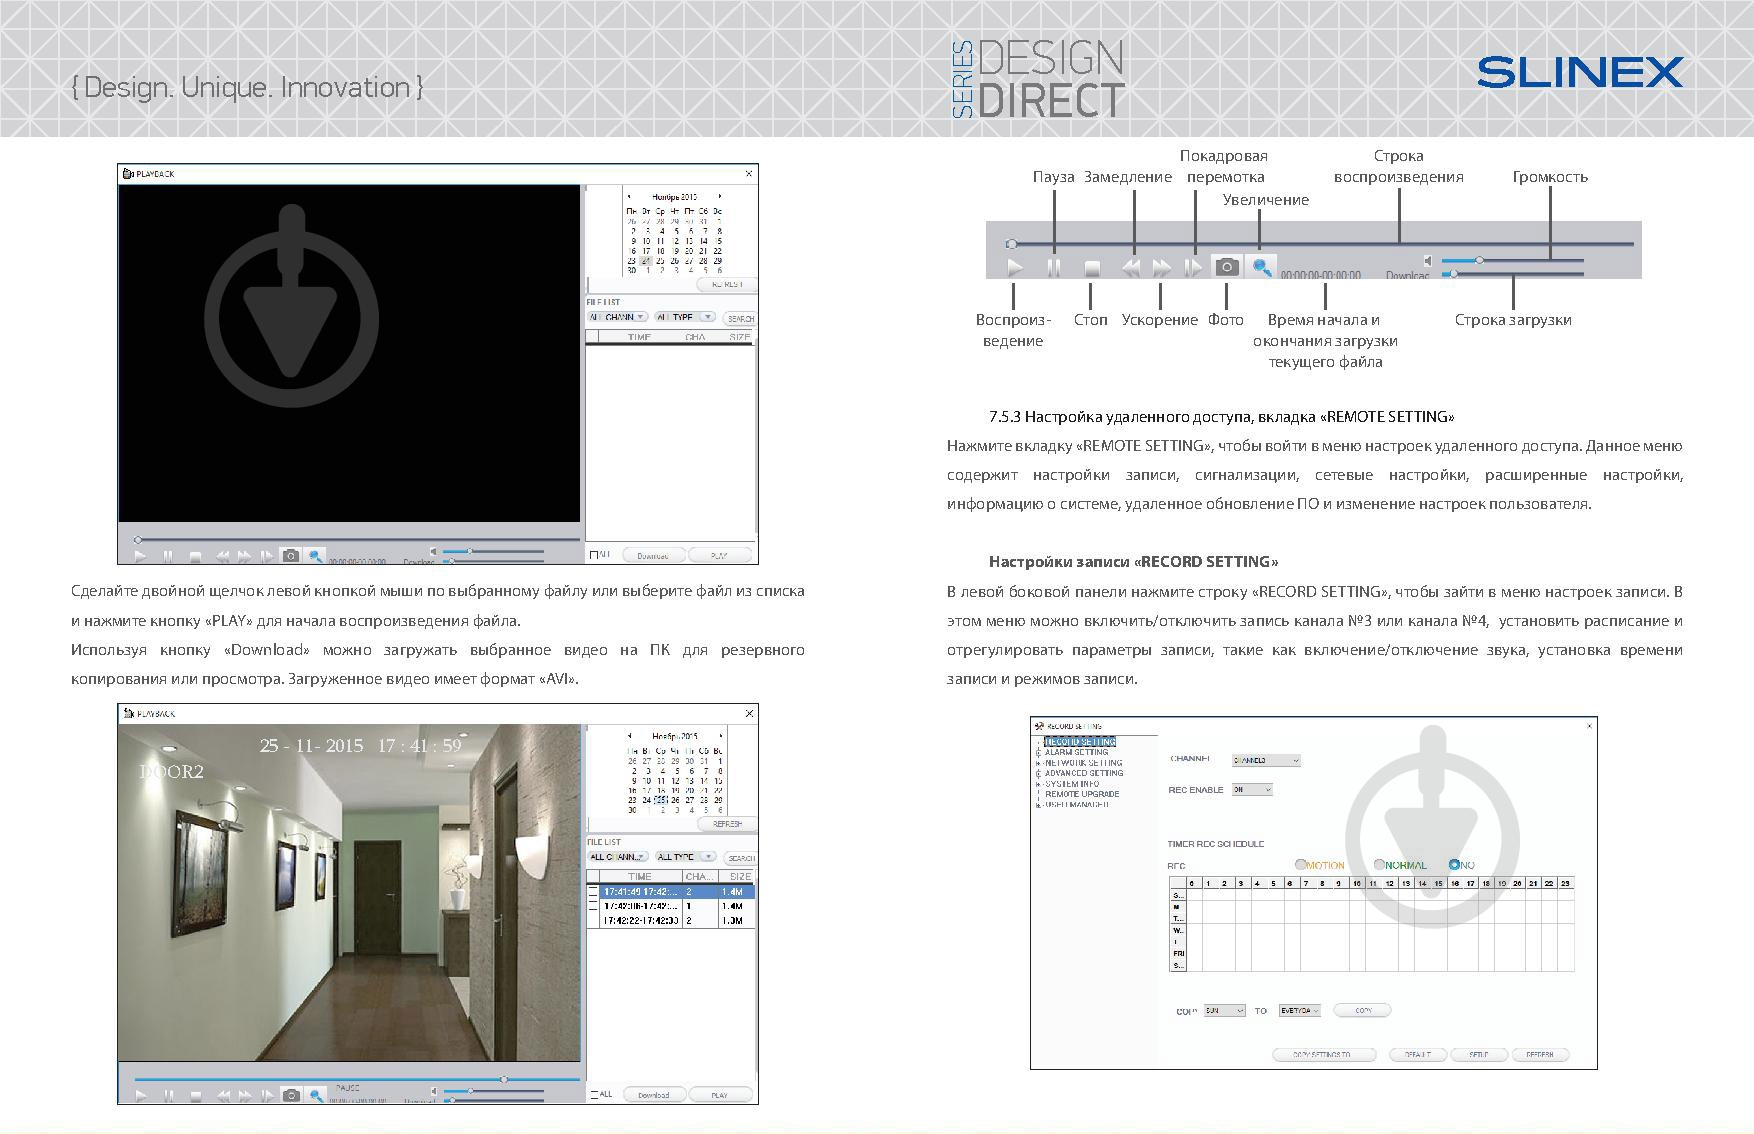Click the COPY SETTINGS TO button
This screenshot has width=1754, height=1134.
click(x=1323, y=1055)
